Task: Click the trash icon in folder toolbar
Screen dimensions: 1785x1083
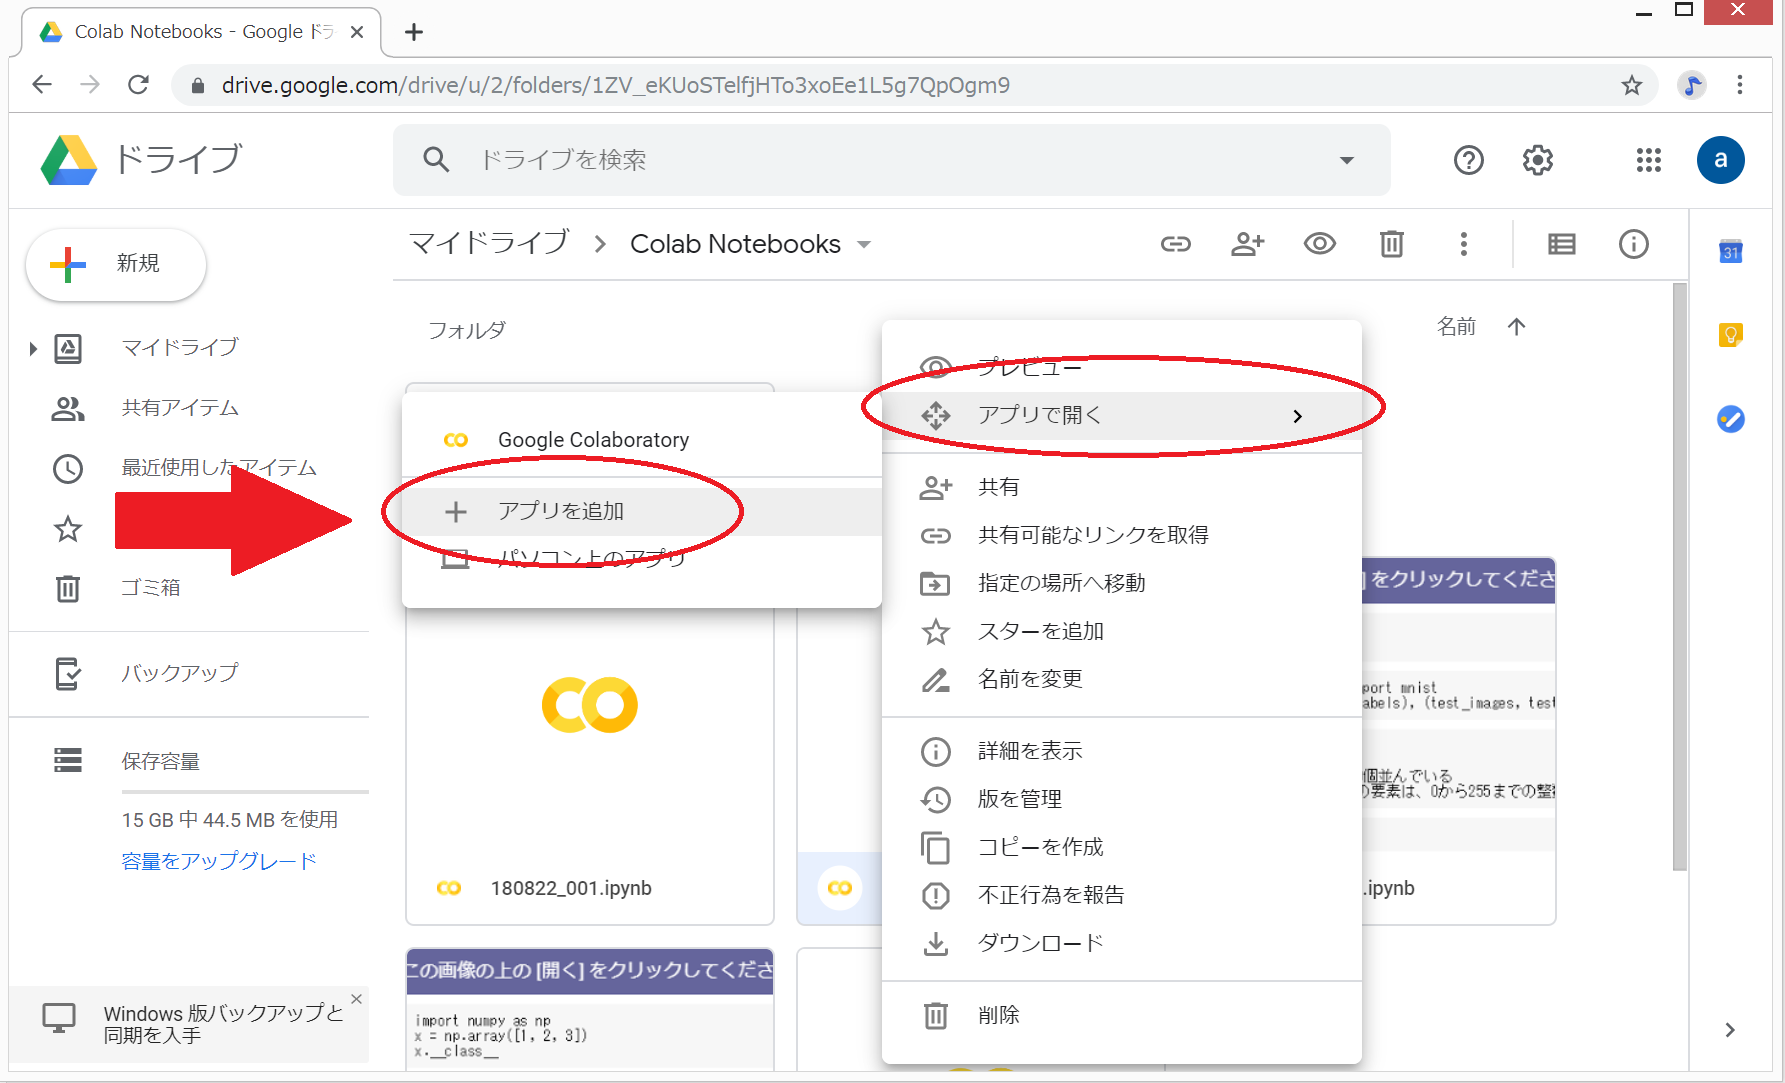Action: (x=1391, y=244)
